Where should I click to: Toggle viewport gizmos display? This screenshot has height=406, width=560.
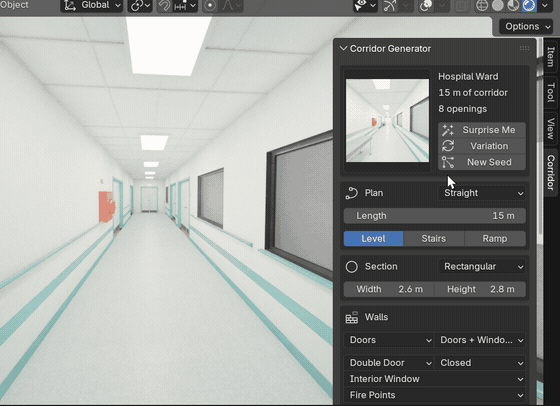click(x=390, y=6)
